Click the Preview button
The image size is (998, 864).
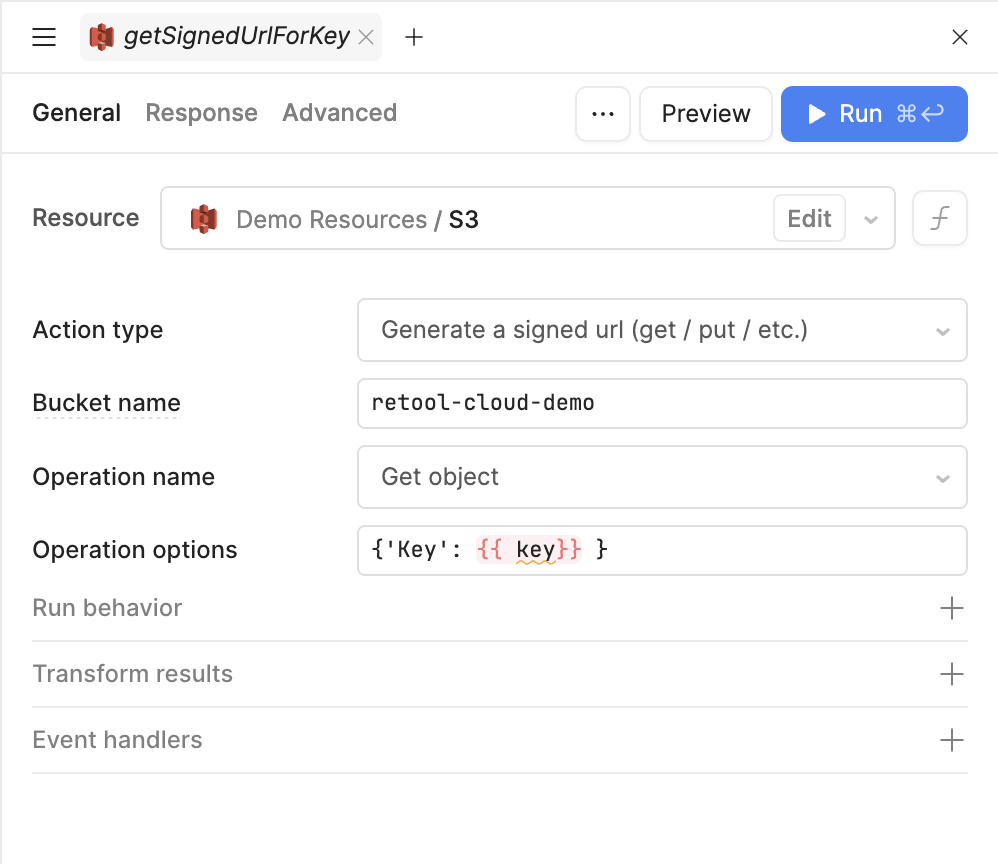(705, 114)
